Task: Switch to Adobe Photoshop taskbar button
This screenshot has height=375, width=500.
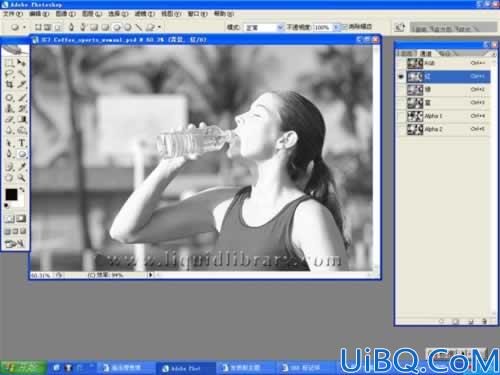Action: 186,368
